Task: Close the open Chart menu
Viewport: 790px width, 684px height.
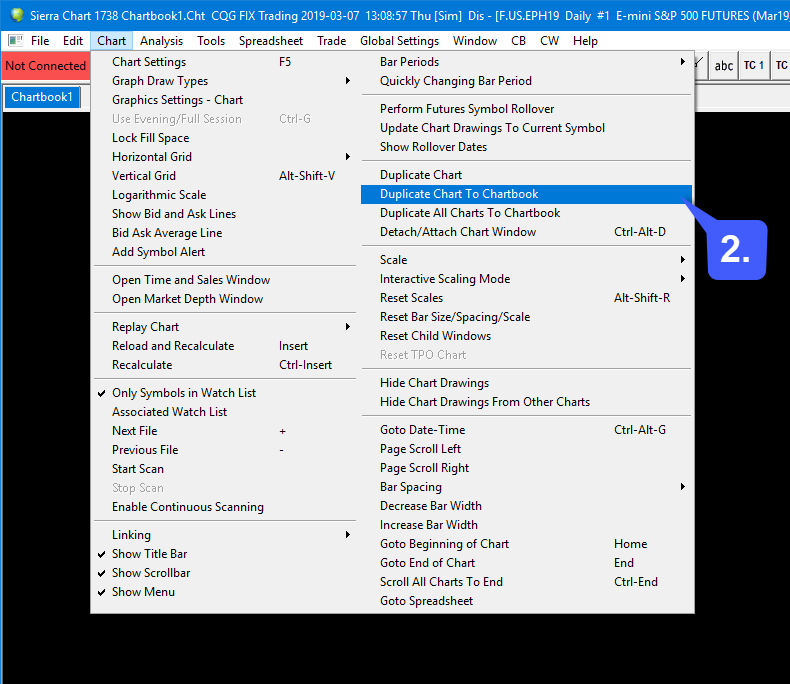Action: [x=111, y=41]
